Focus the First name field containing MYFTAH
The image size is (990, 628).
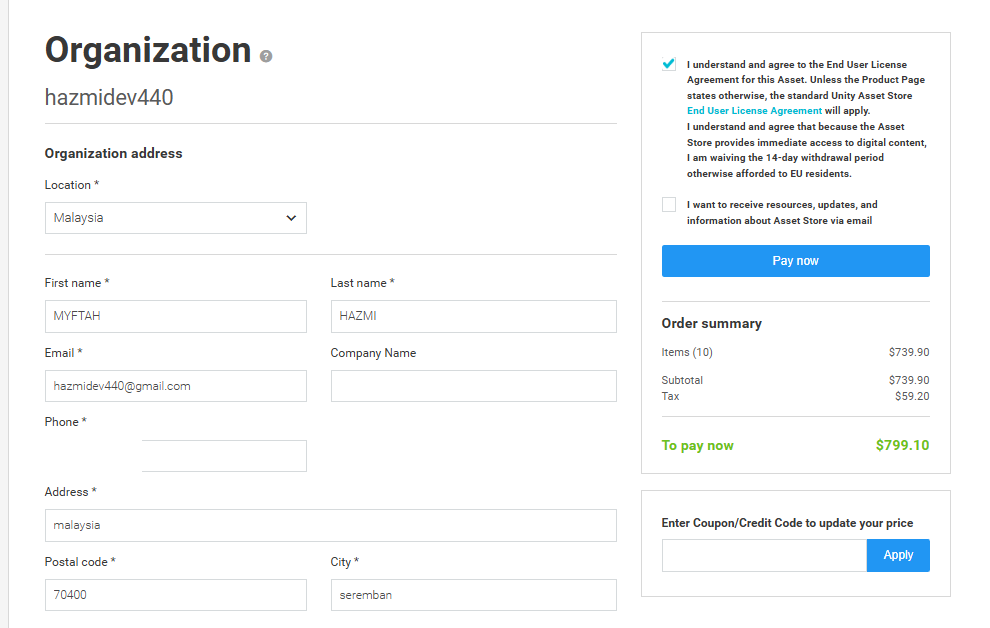[176, 316]
